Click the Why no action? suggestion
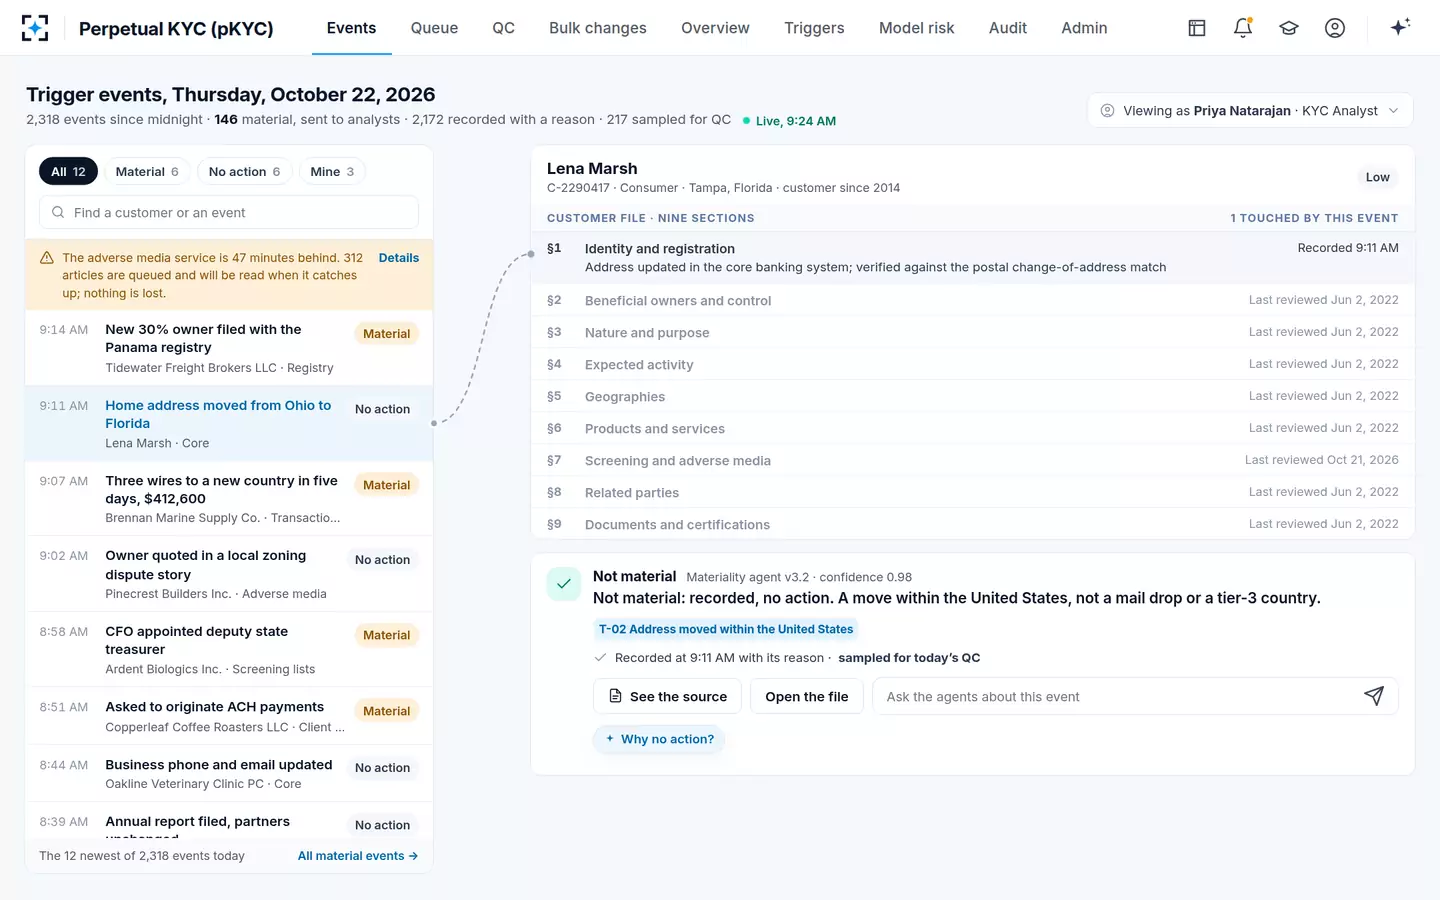 tap(659, 739)
